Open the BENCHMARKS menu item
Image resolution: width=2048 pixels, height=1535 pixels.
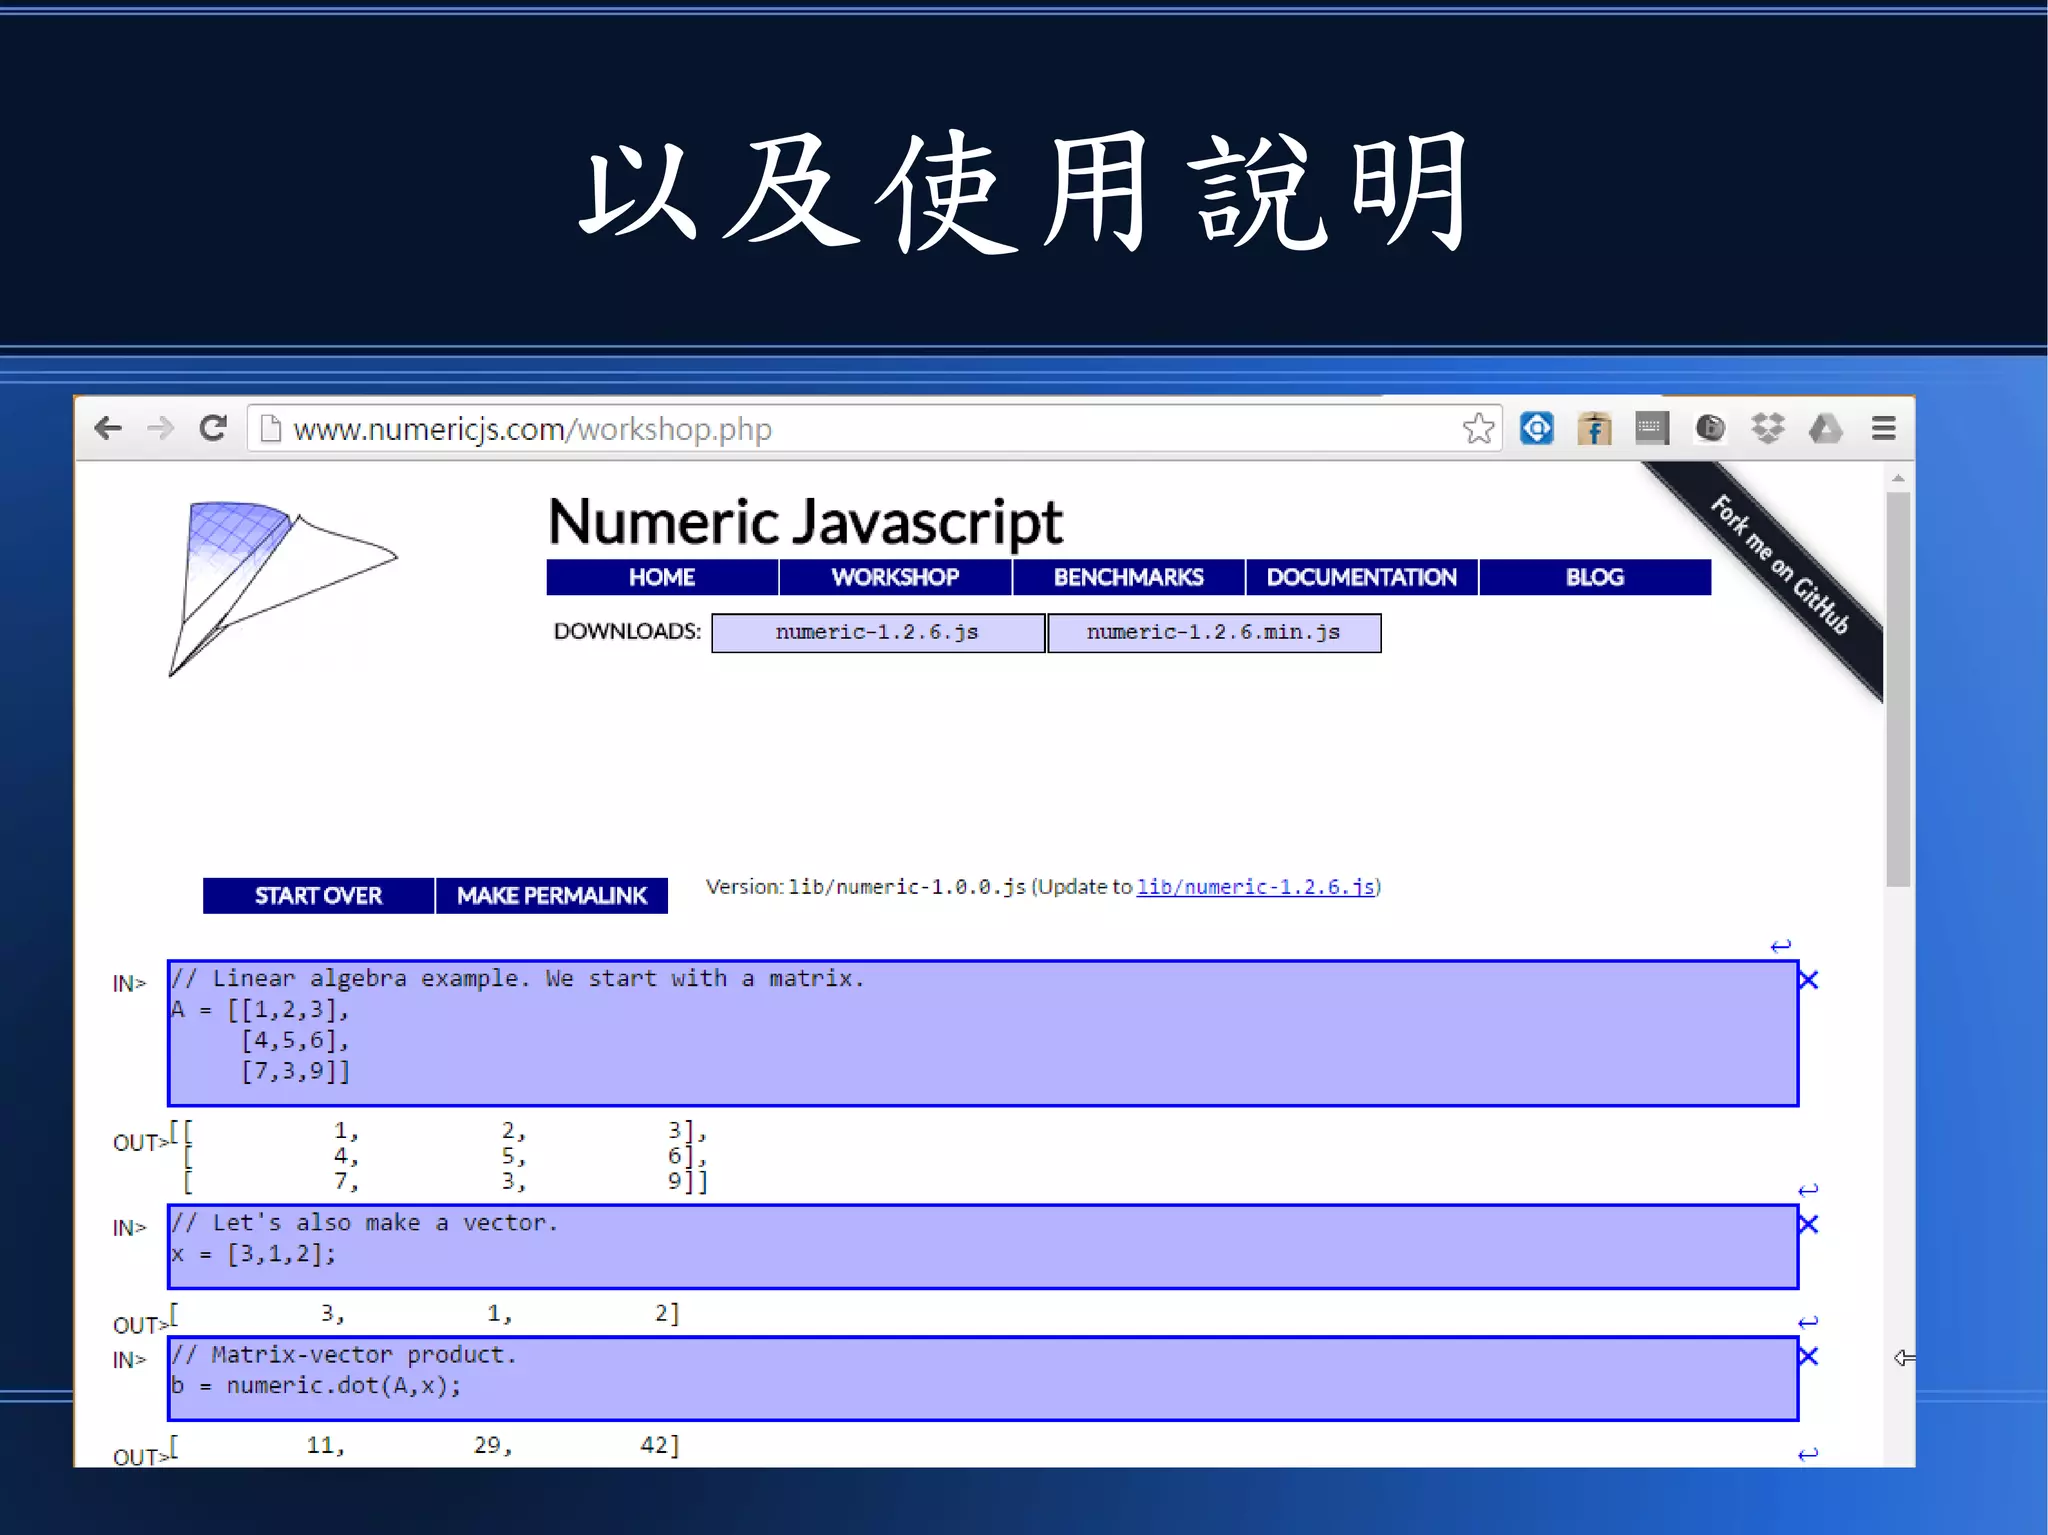(x=1128, y=577)
